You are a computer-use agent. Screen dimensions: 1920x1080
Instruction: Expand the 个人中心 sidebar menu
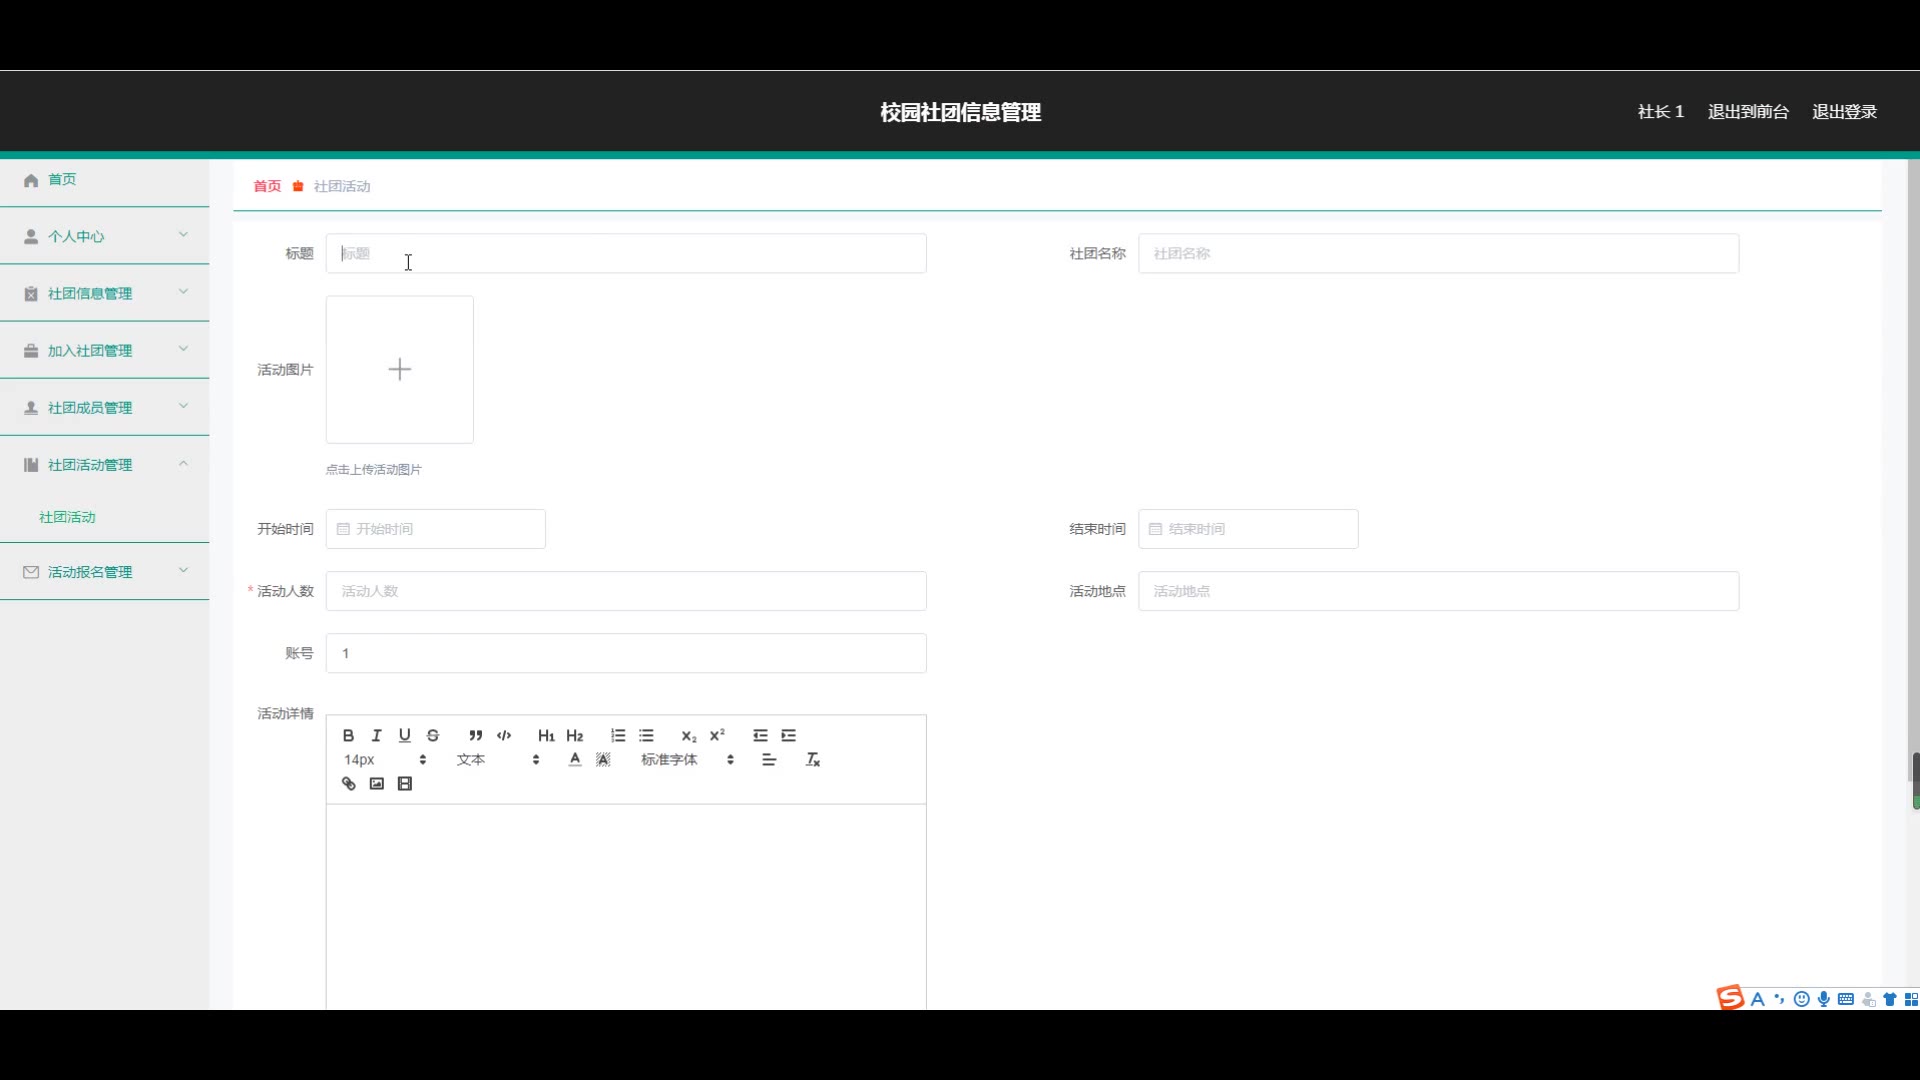click(104, 236)
